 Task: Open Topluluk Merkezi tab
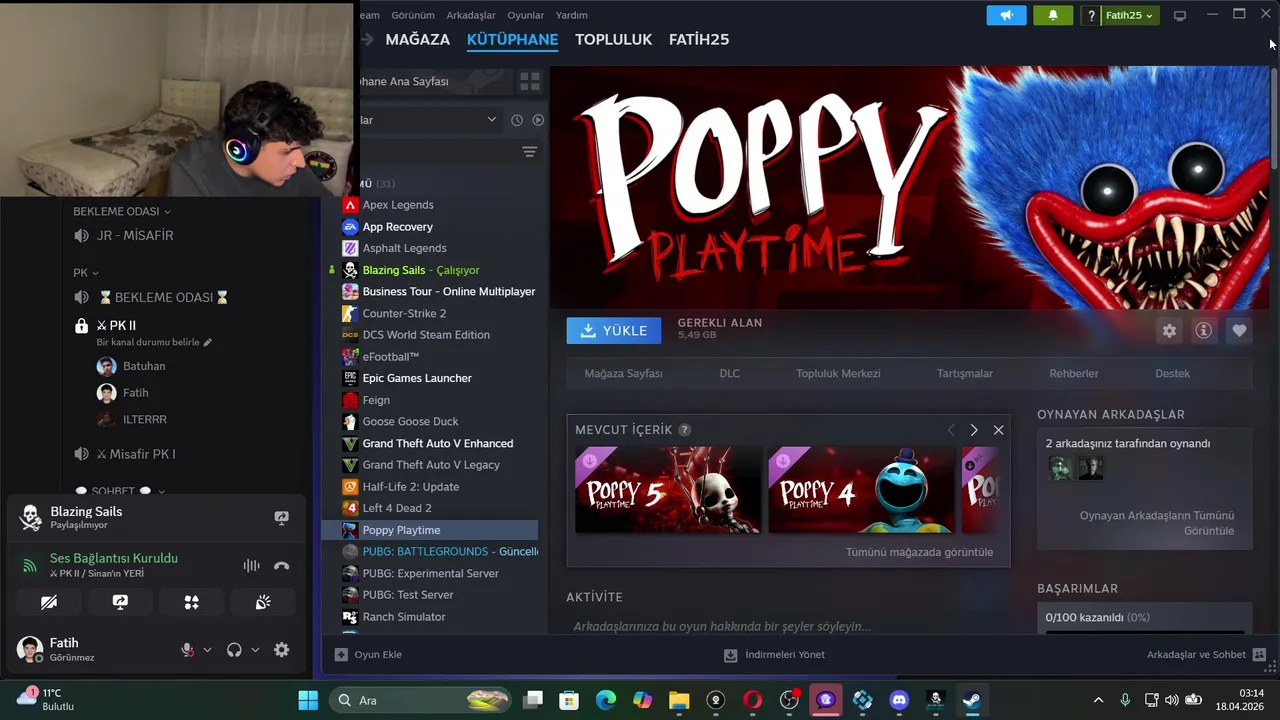point(838,373)
